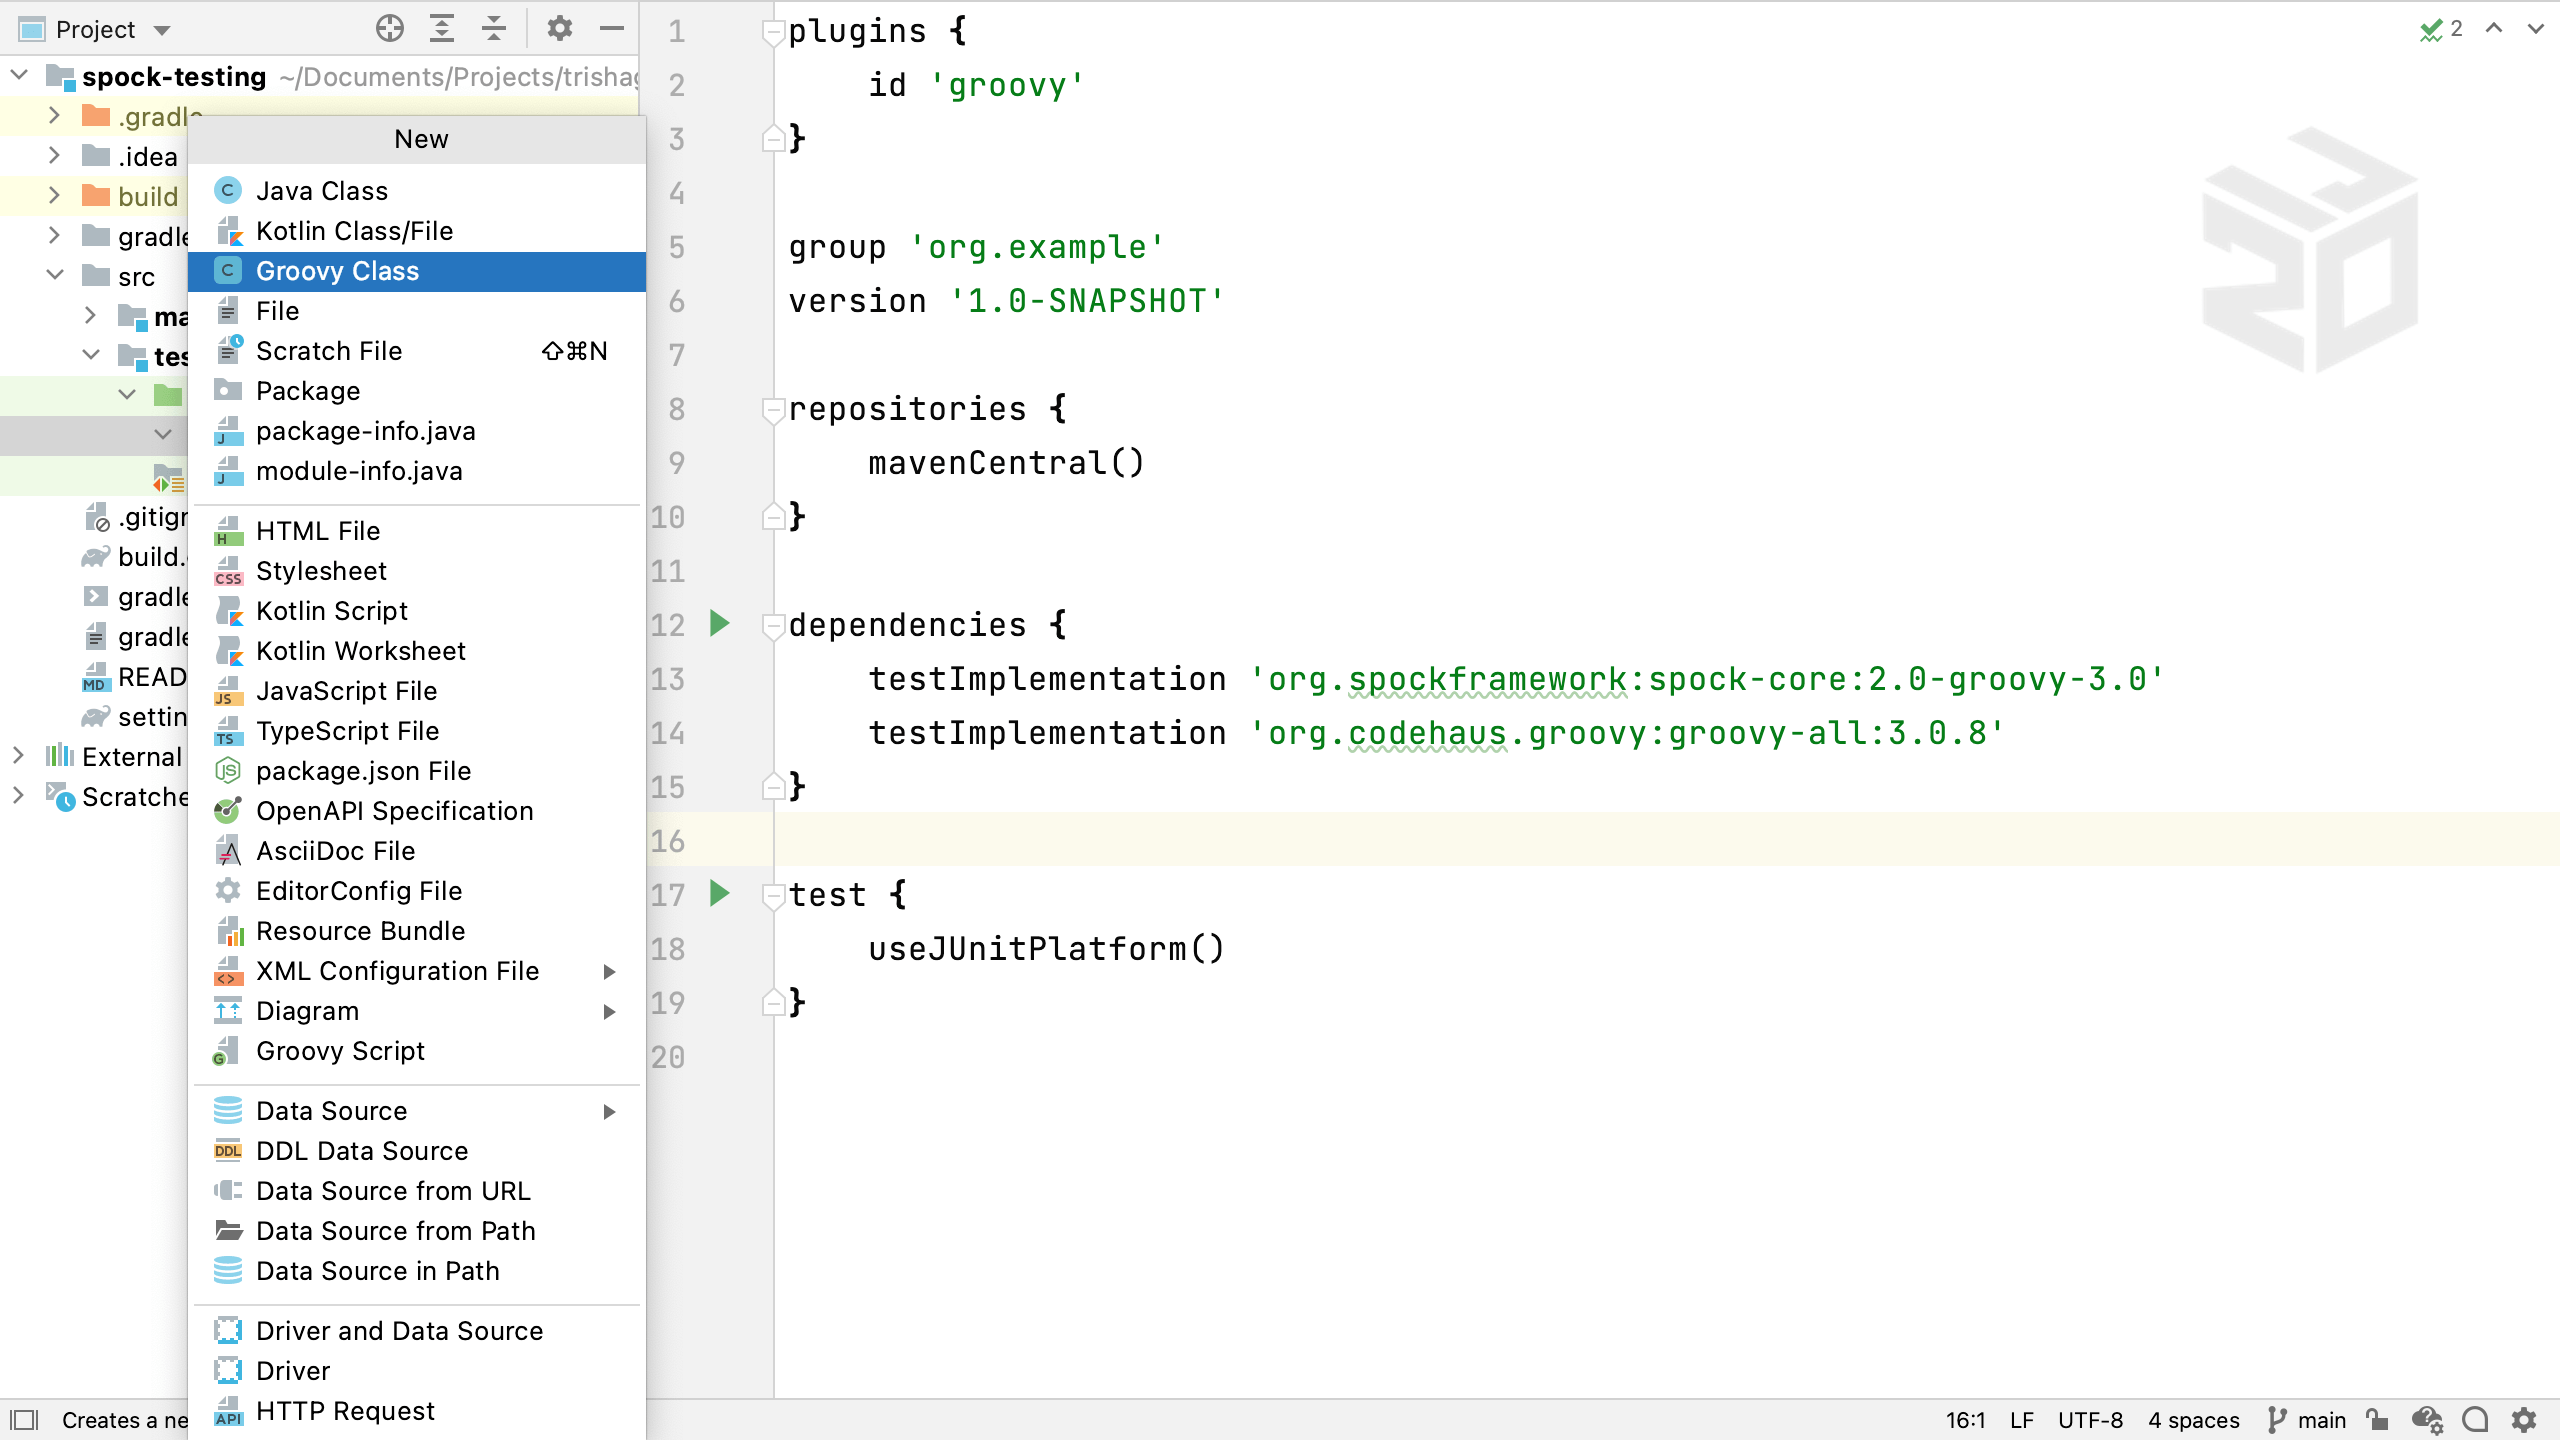
Task: Run the dependencies block via gutter arrow
Action: (719, 624)
